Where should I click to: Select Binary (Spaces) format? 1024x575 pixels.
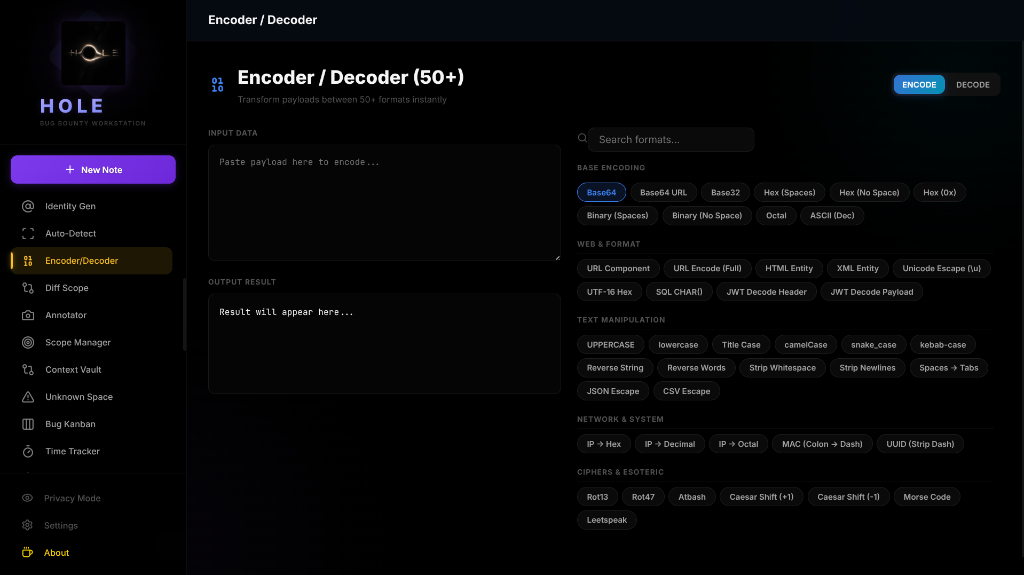coord(617,216)
